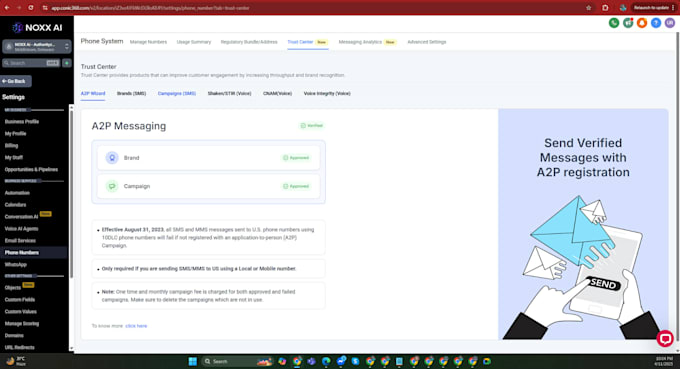
Task: Open the red chat support widget
Action: 665,339
